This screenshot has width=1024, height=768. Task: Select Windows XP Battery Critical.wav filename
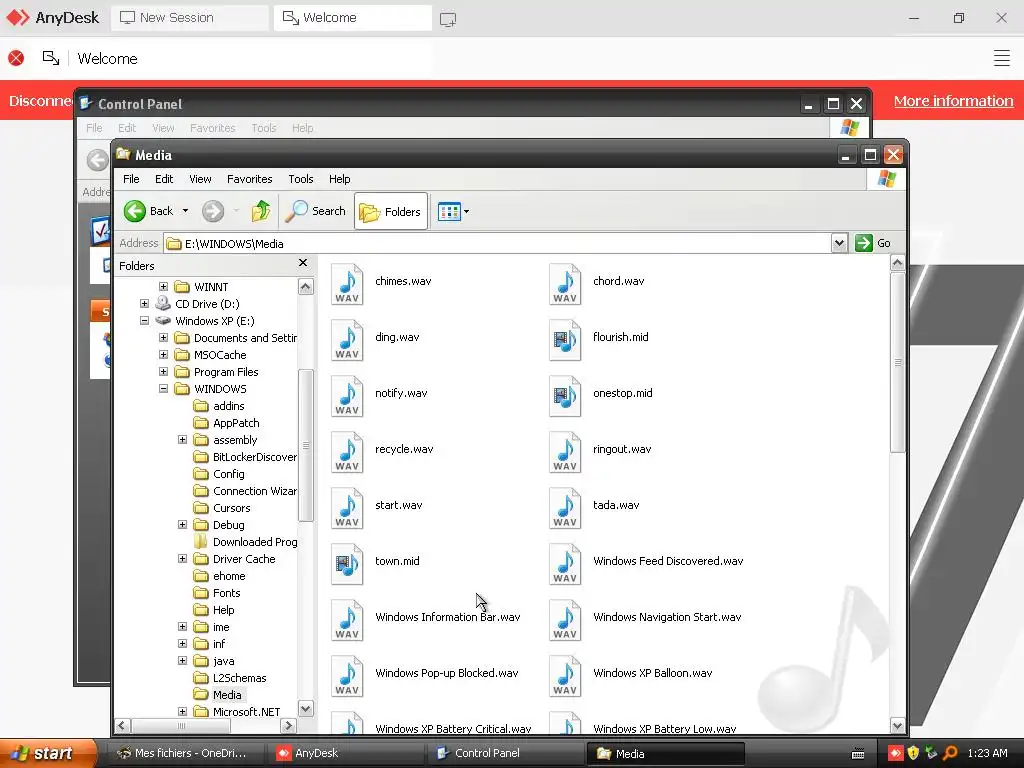pyautogui.click(x=453, y=728)
